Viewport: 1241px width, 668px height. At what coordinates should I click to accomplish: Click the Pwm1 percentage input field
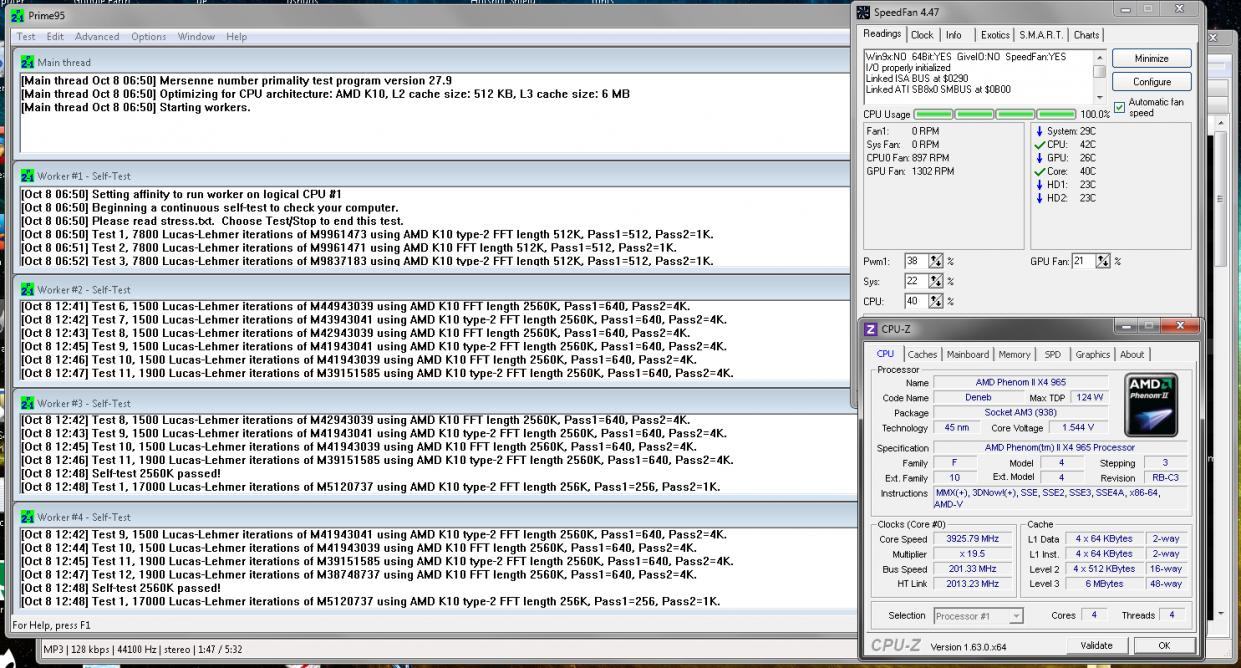(916, 261)
